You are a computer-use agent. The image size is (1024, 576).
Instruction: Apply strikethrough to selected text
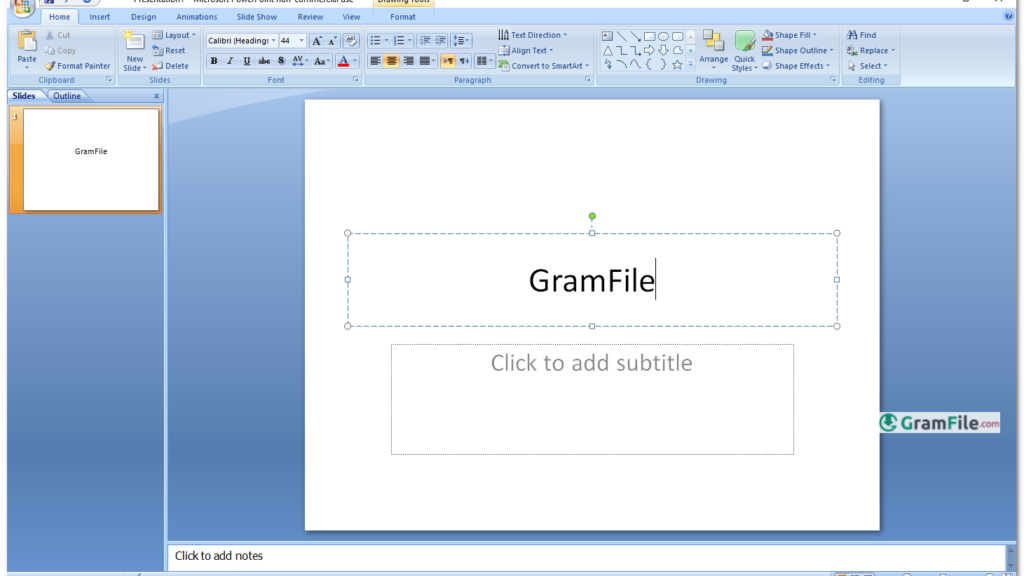[264, 60]
